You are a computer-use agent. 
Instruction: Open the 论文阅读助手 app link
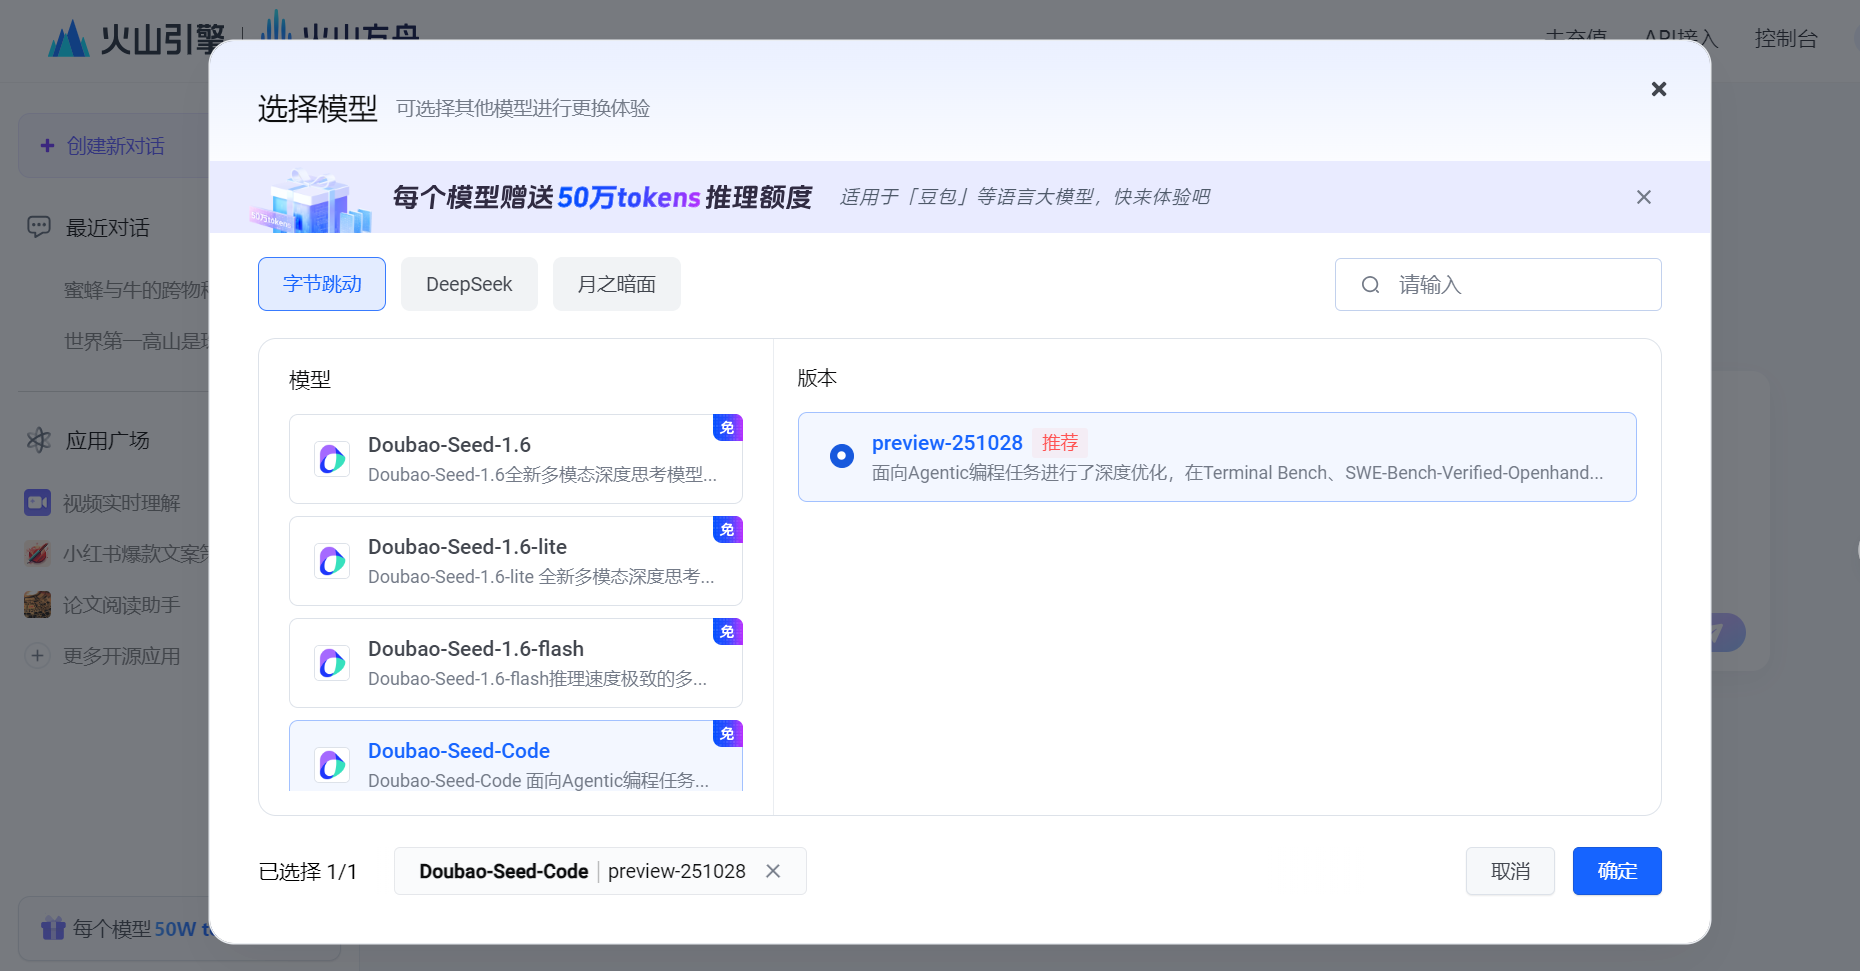click(122, 604)
